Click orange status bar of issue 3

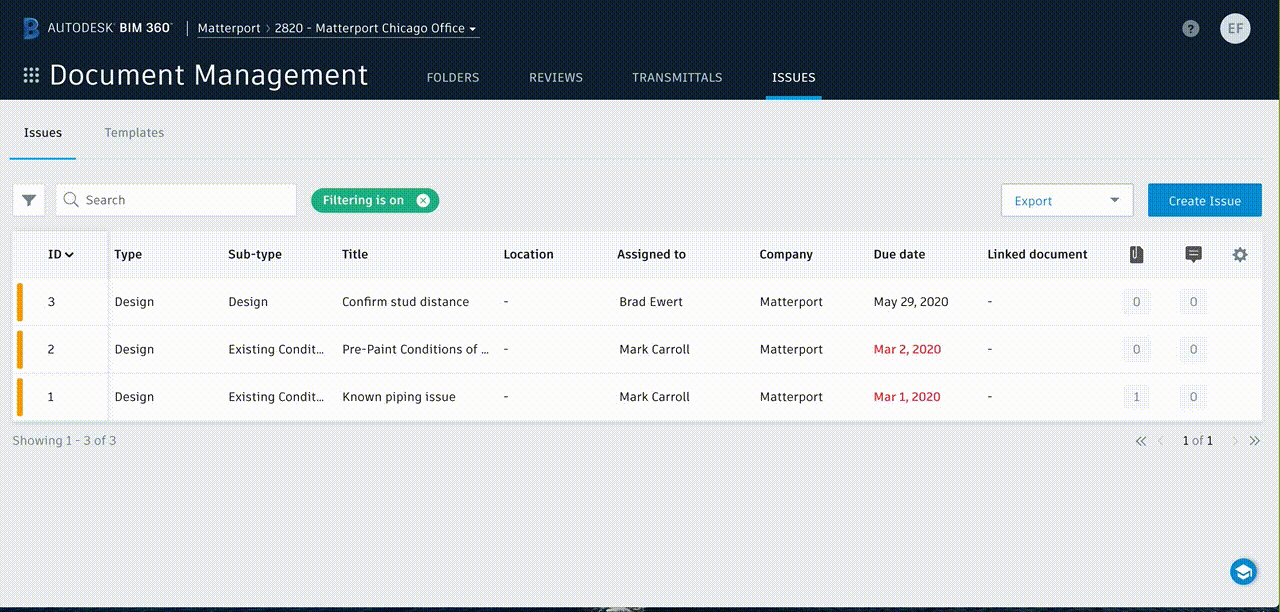[19, 302]
